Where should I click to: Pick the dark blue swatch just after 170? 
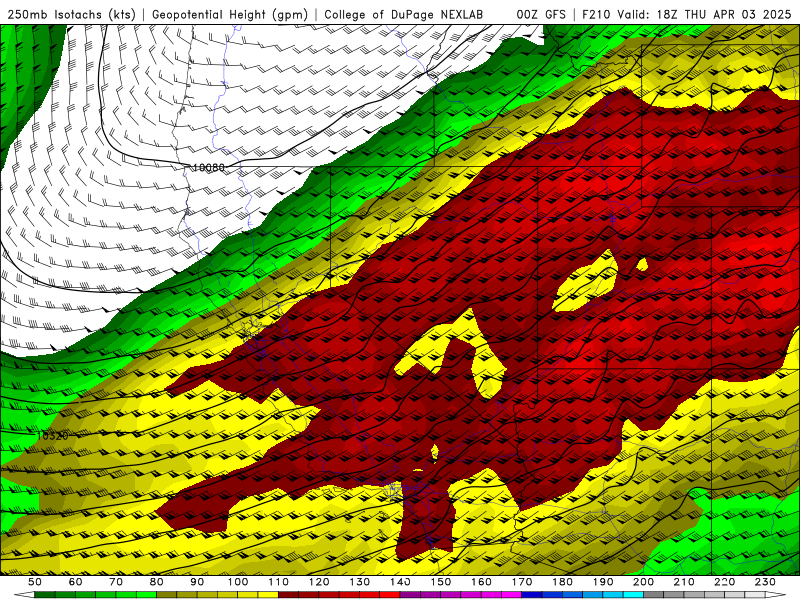pos(532,595)
